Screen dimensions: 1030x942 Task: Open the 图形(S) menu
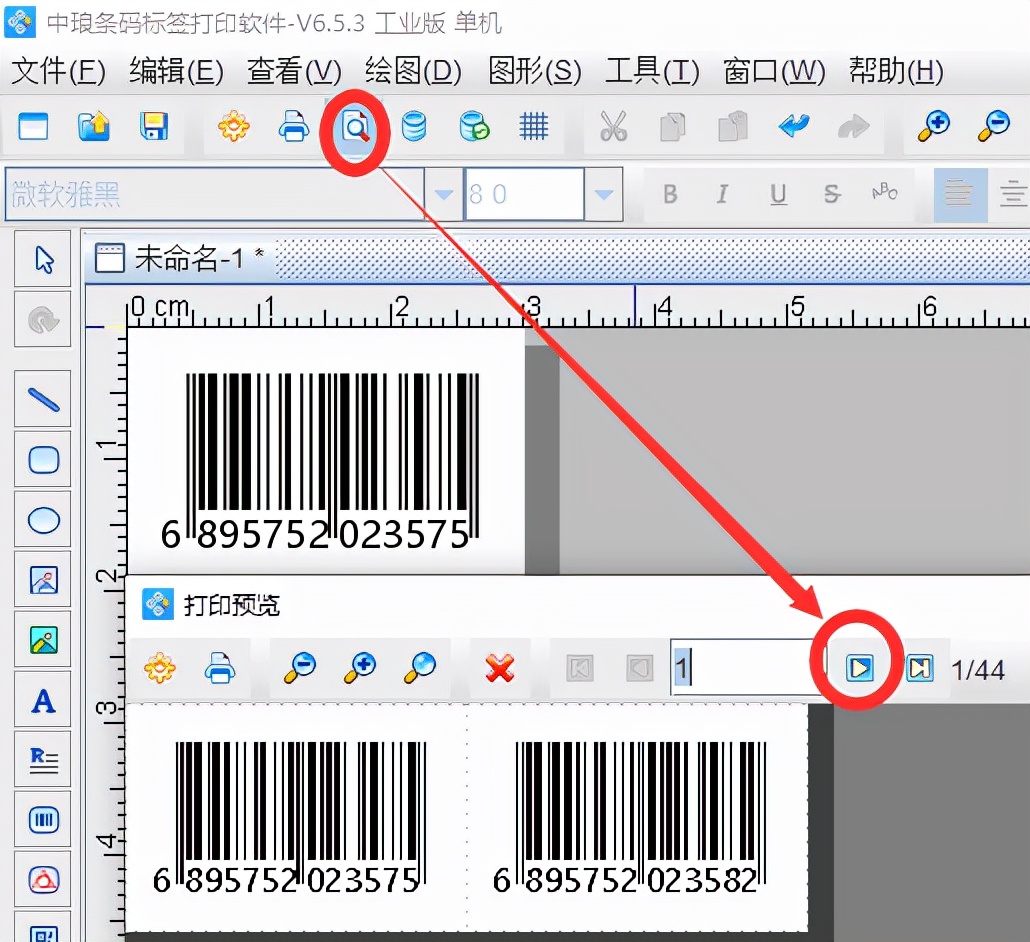(x=535, y=70)
